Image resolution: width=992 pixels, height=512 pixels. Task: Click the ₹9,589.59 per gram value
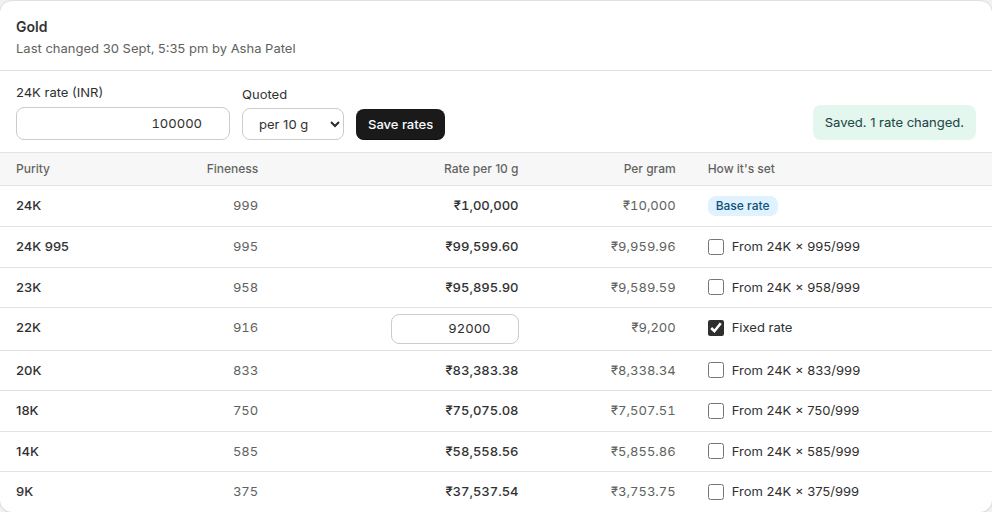pyautogui.click(x=643, y=287)
